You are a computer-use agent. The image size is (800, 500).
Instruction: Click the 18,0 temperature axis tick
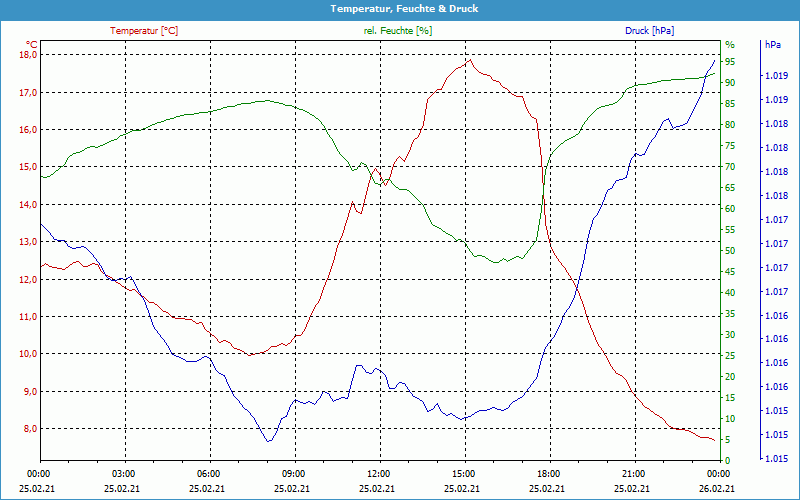point(29,55)
